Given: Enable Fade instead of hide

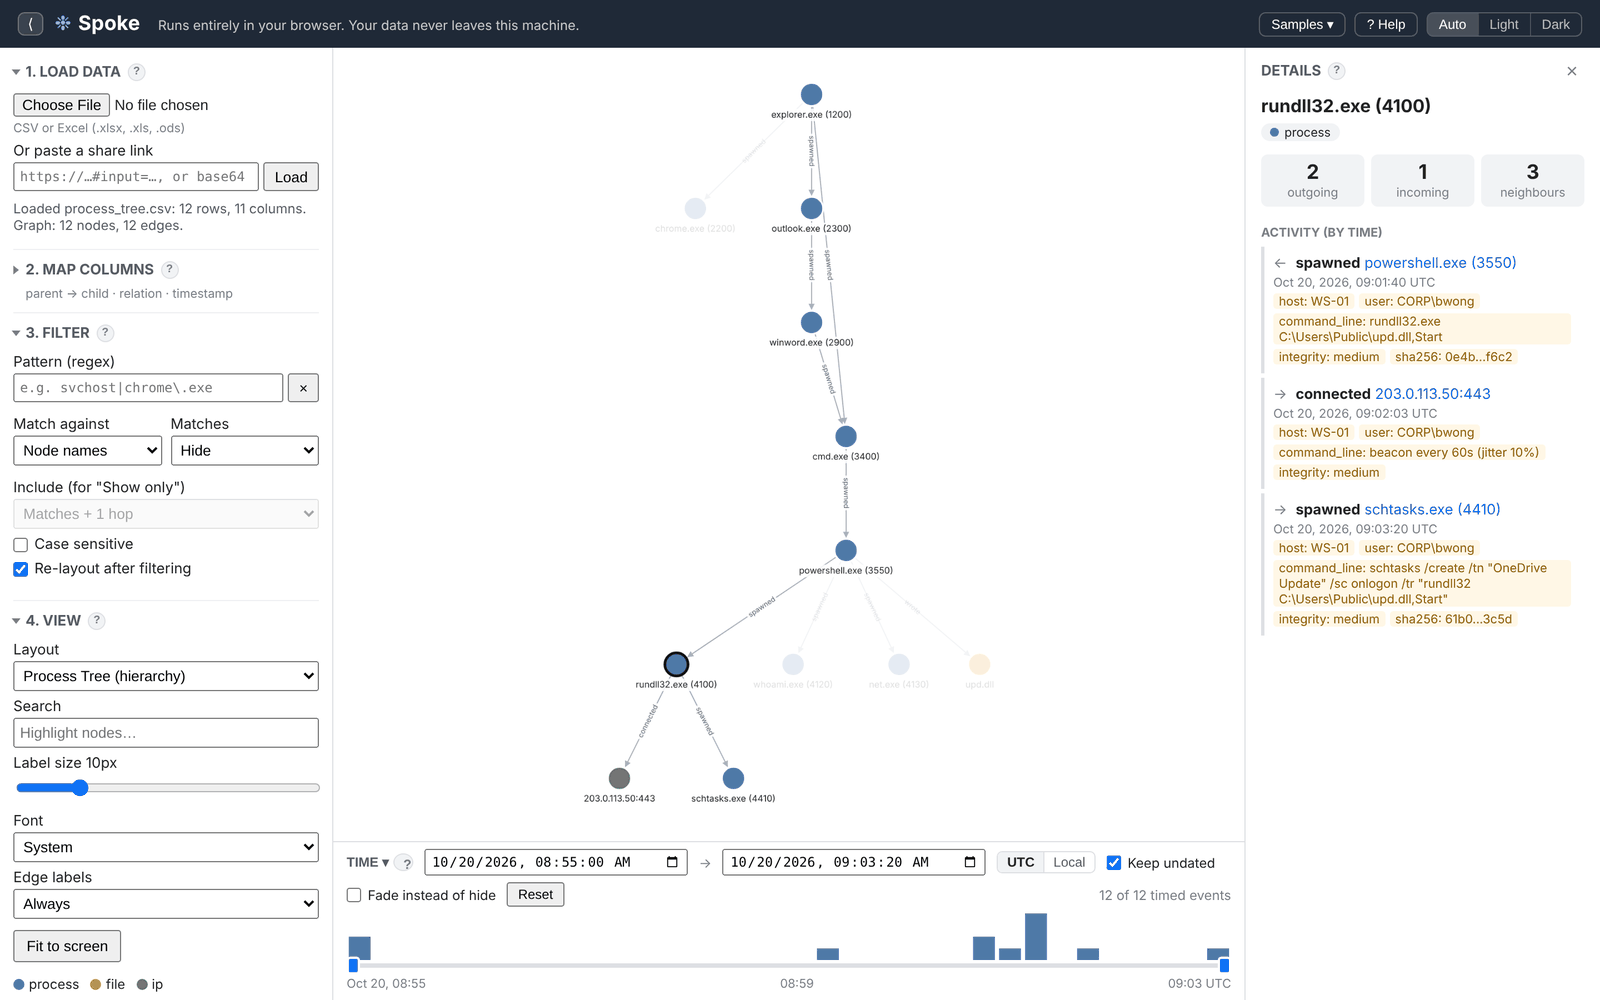Looking at the screenshot, I should 354,895.
